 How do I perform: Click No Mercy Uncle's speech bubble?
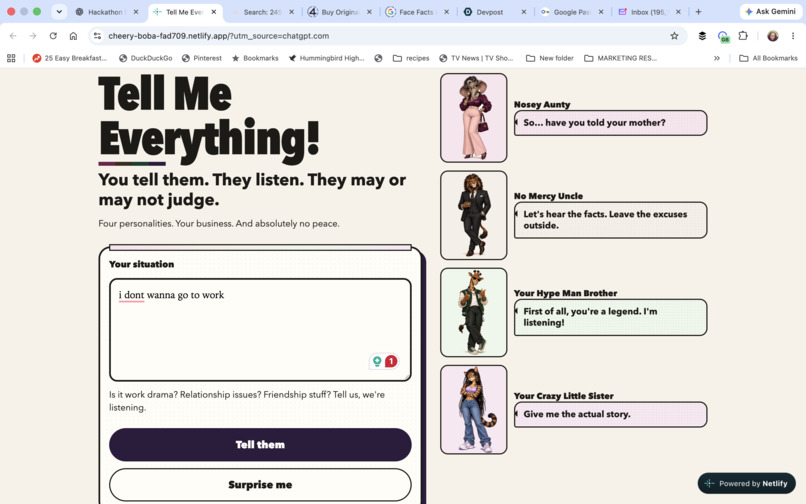[x=610, y=220]
